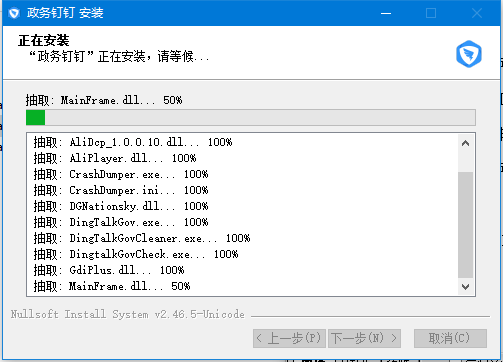Viewport: 503px width, 362px height.
Task: Select the AliPlayer.dll log line
Action: 115,158
